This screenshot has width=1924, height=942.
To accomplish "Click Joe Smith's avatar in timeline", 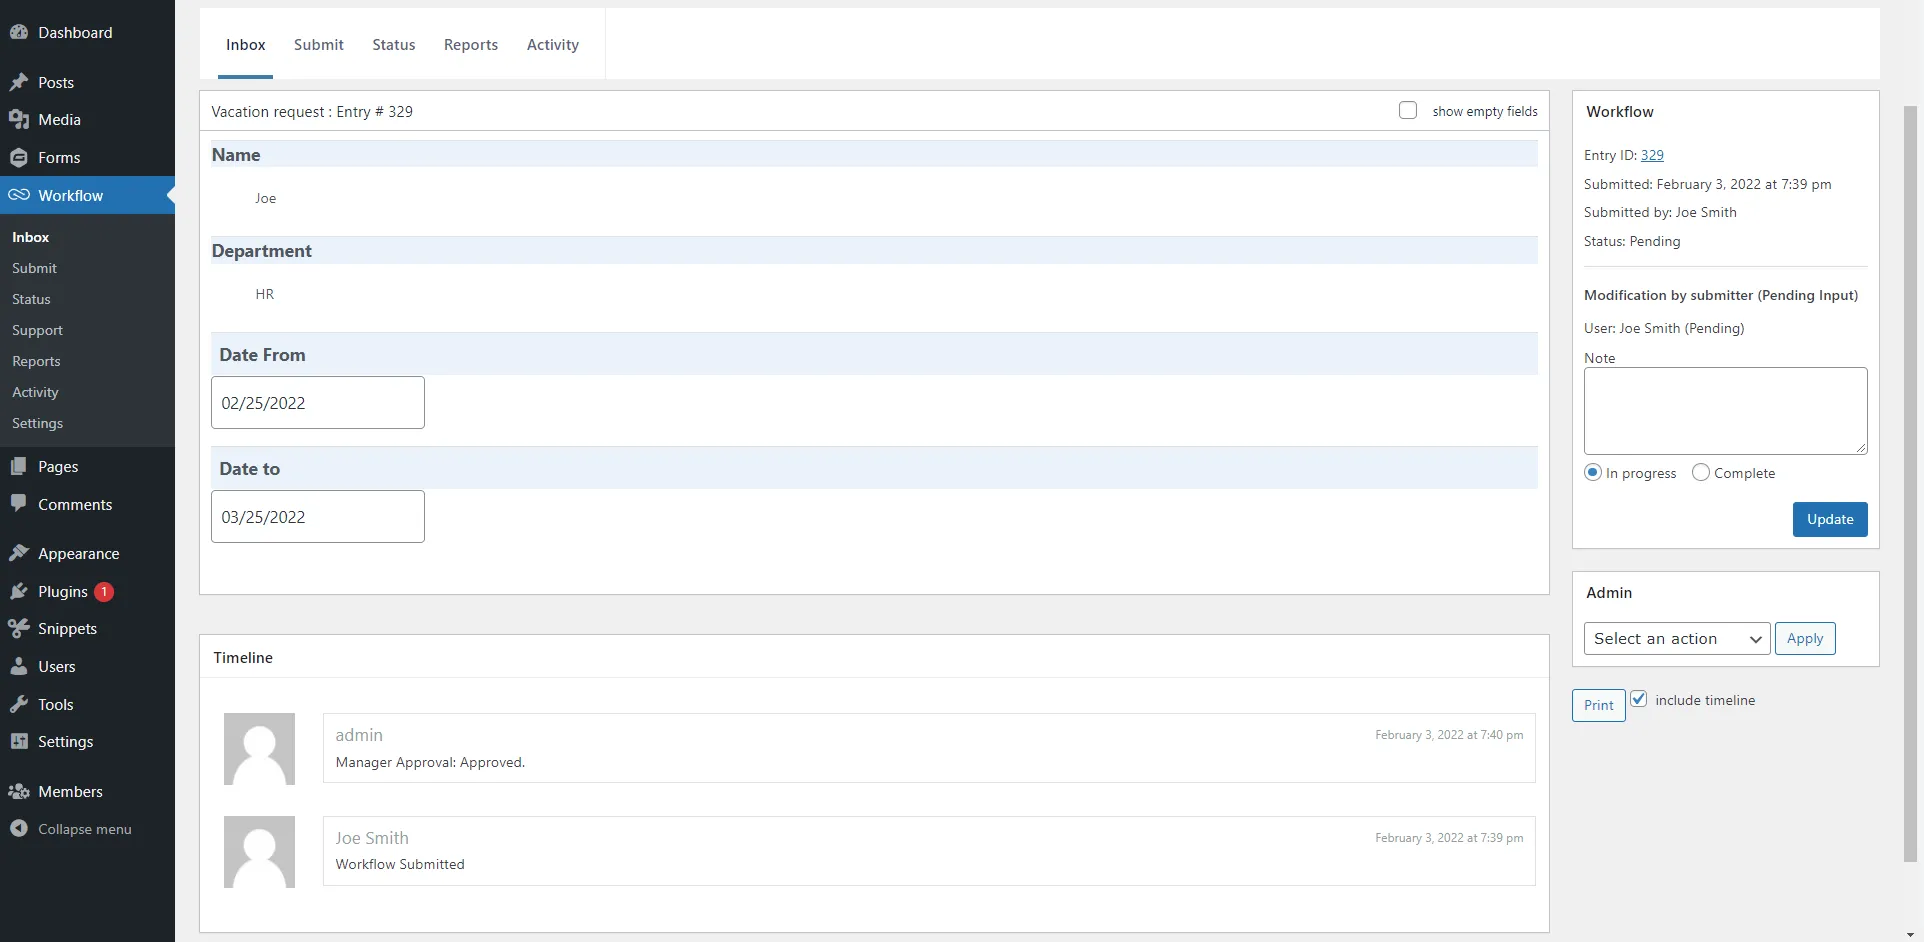I will point(259,852).
